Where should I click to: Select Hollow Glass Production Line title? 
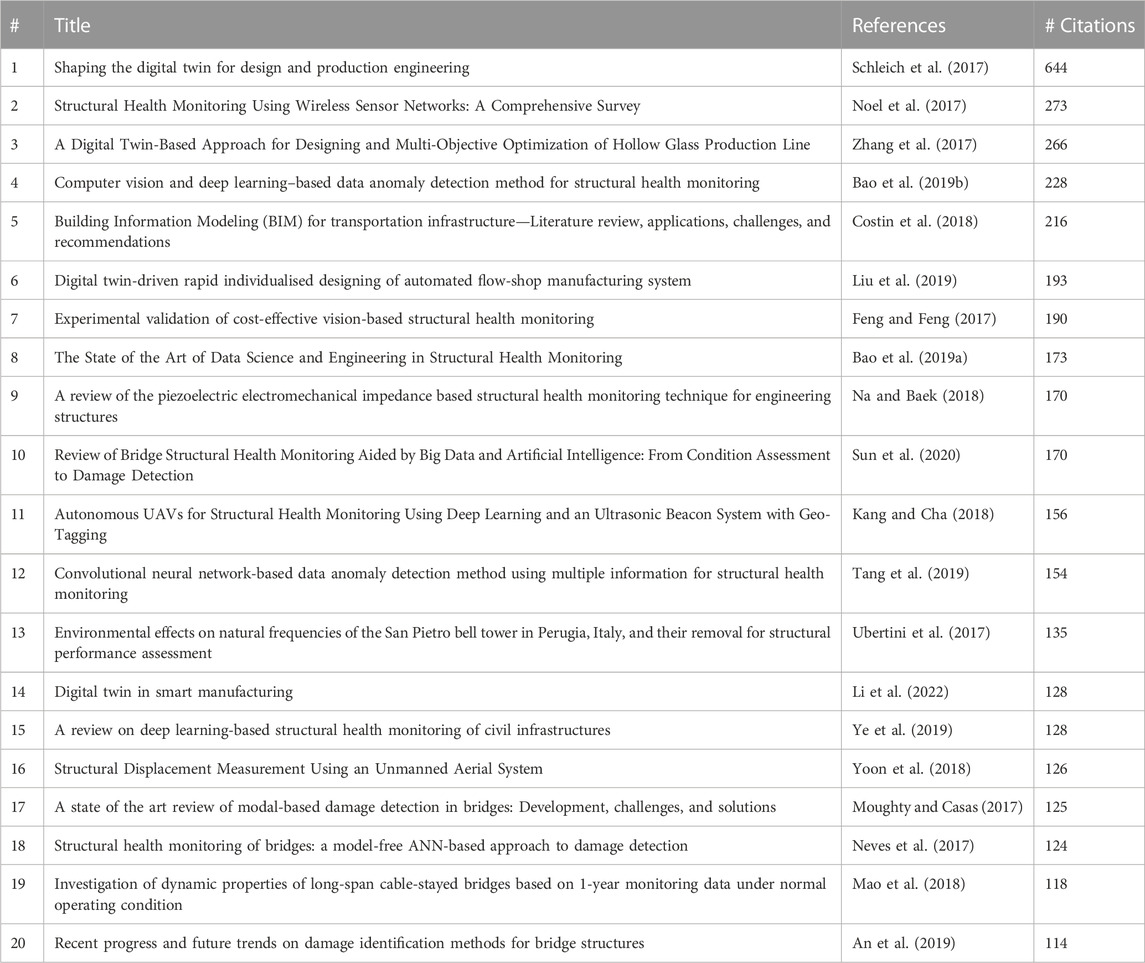[x=432, y=145]
